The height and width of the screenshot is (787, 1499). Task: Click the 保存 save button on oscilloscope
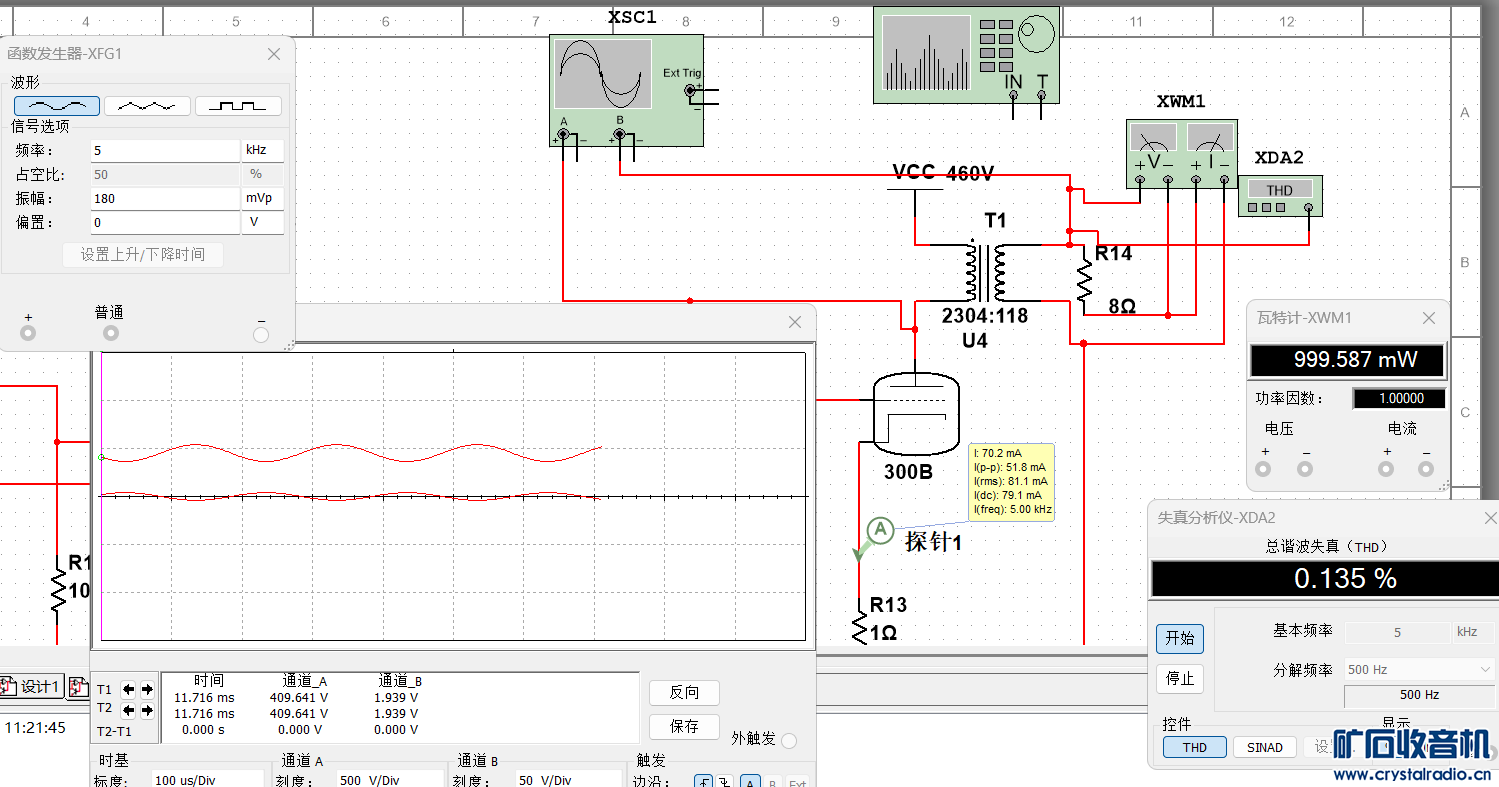tap(684, 726)
